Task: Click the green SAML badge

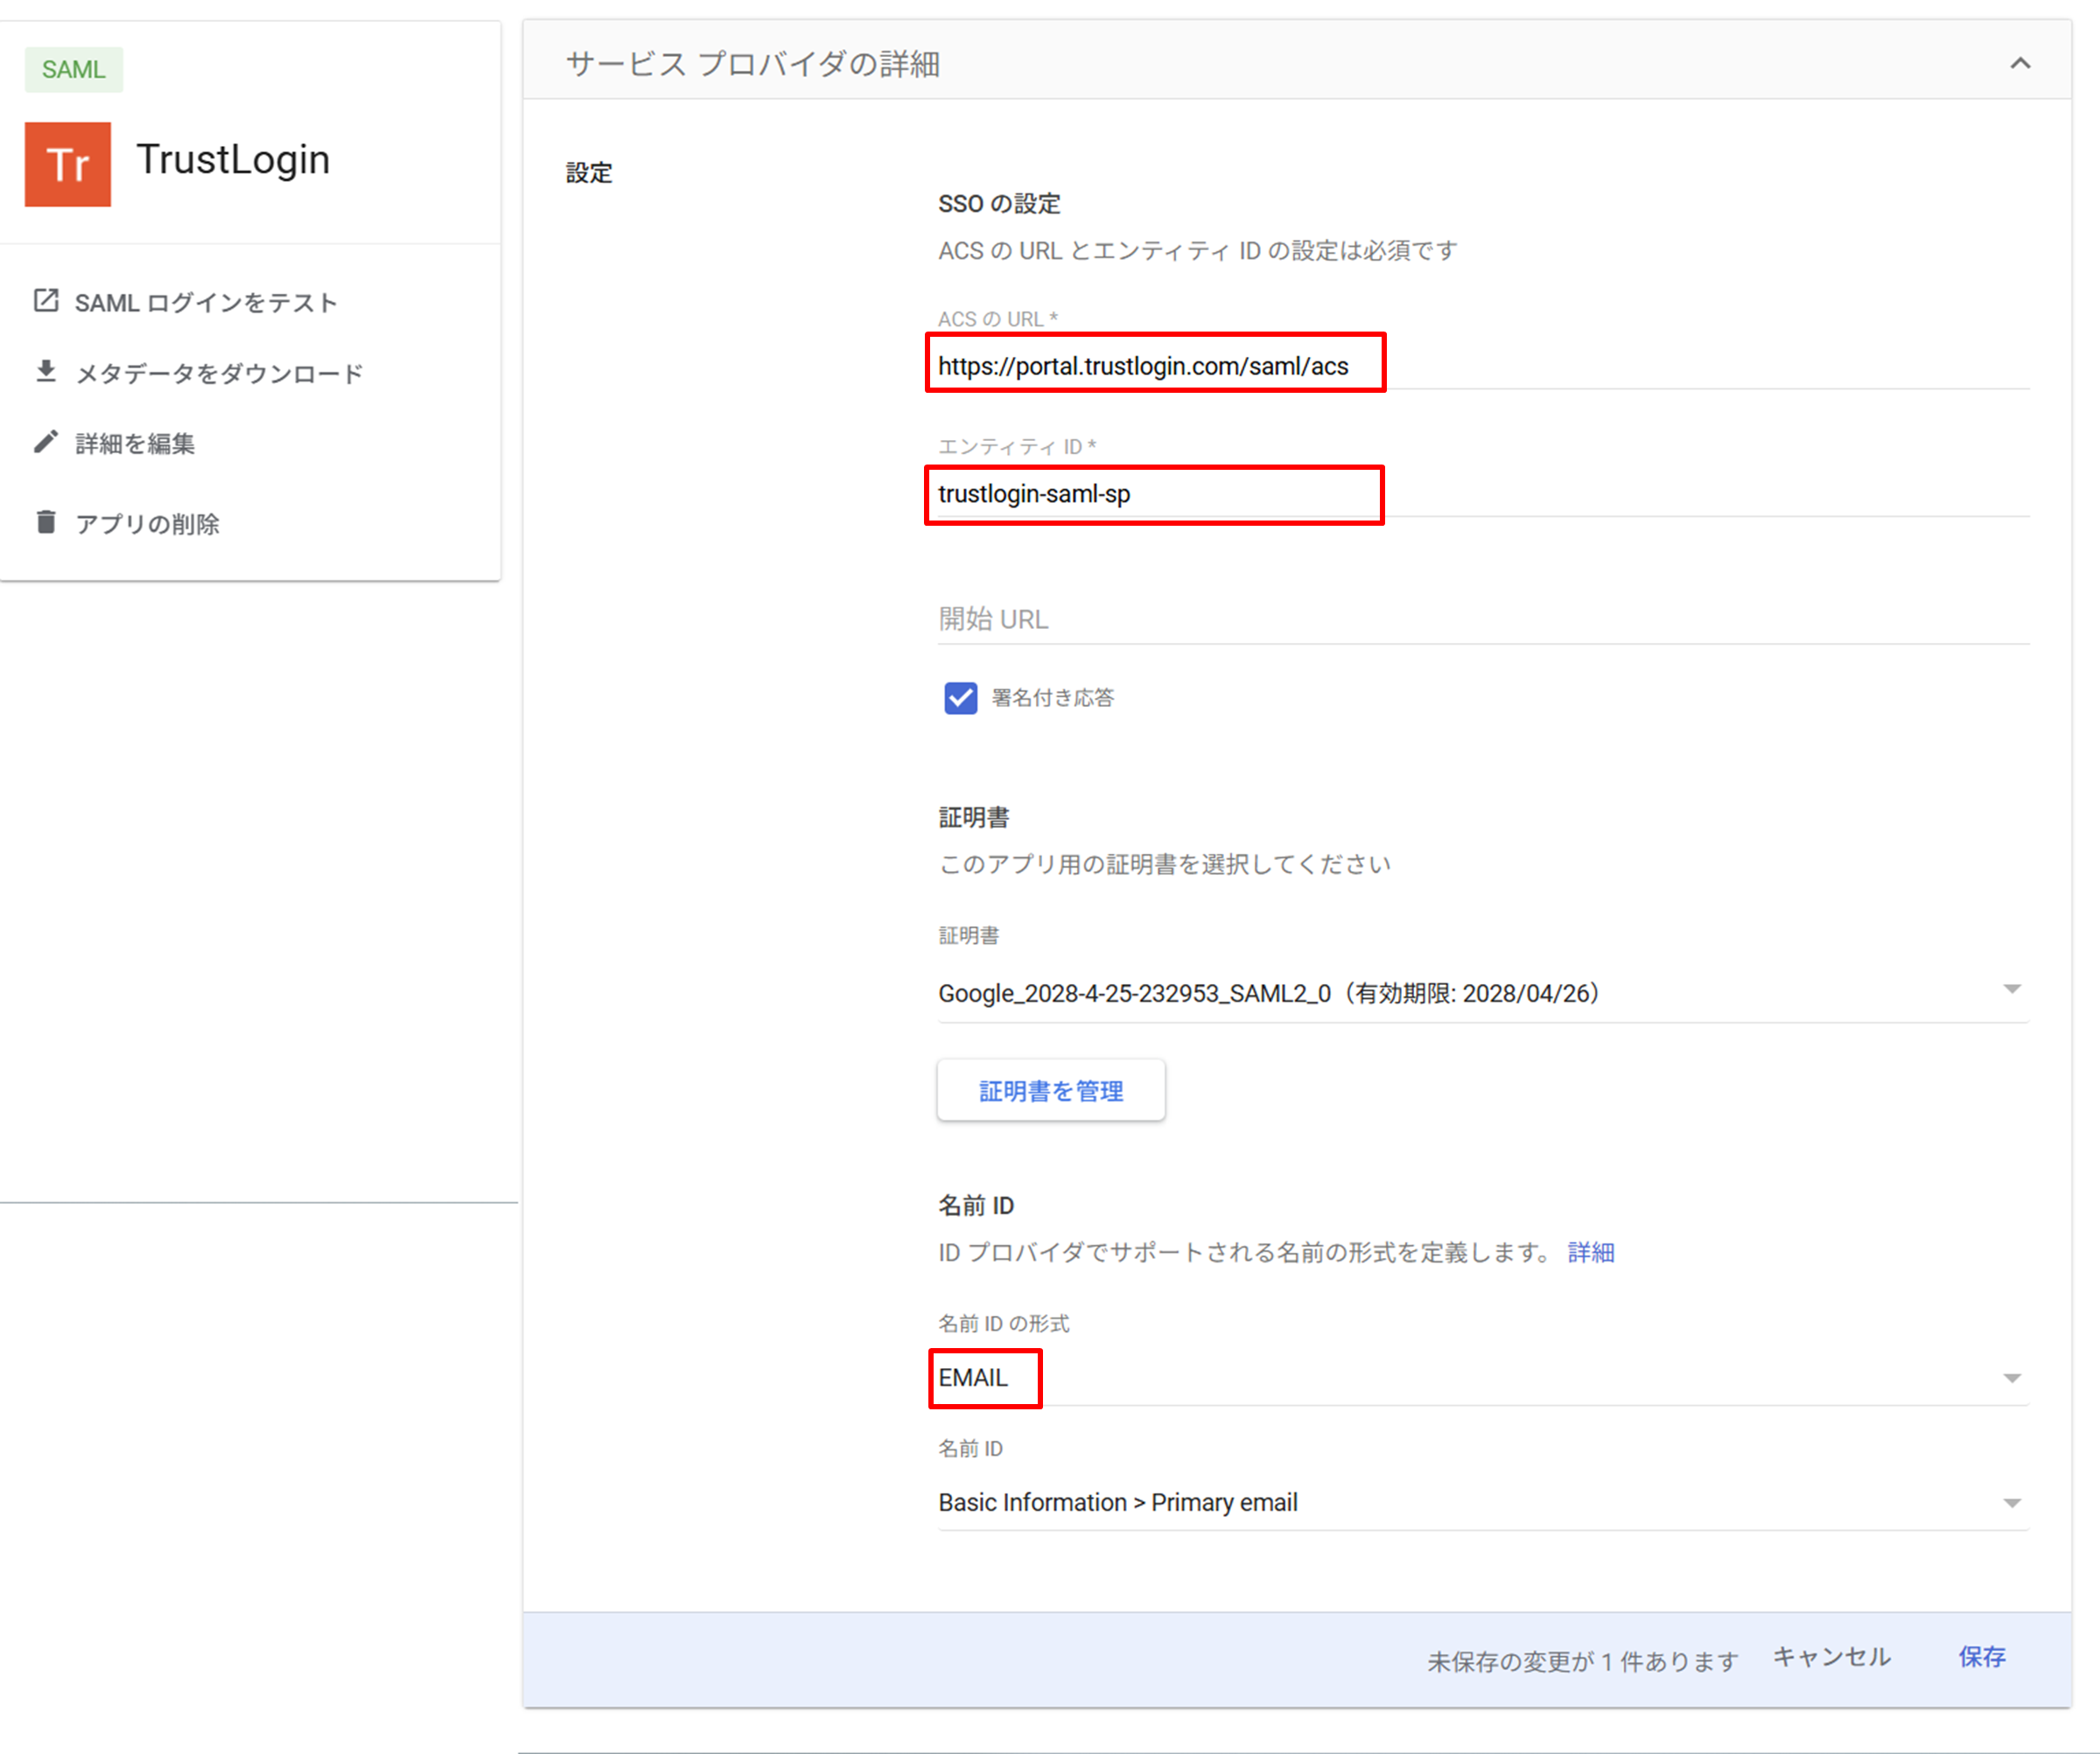Action: point(74,69)
